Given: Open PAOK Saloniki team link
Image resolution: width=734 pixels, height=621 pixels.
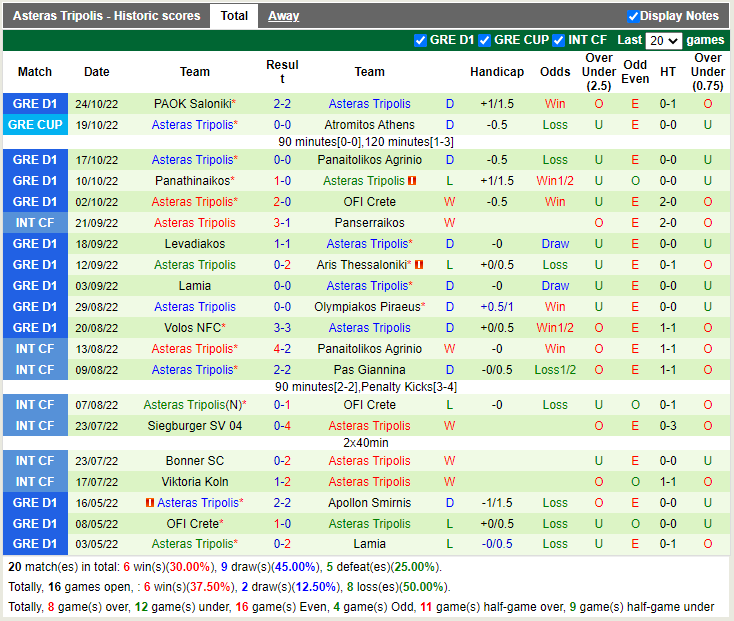Looking at the screenshot, I should pyautogui.click(x=192, y=104).
